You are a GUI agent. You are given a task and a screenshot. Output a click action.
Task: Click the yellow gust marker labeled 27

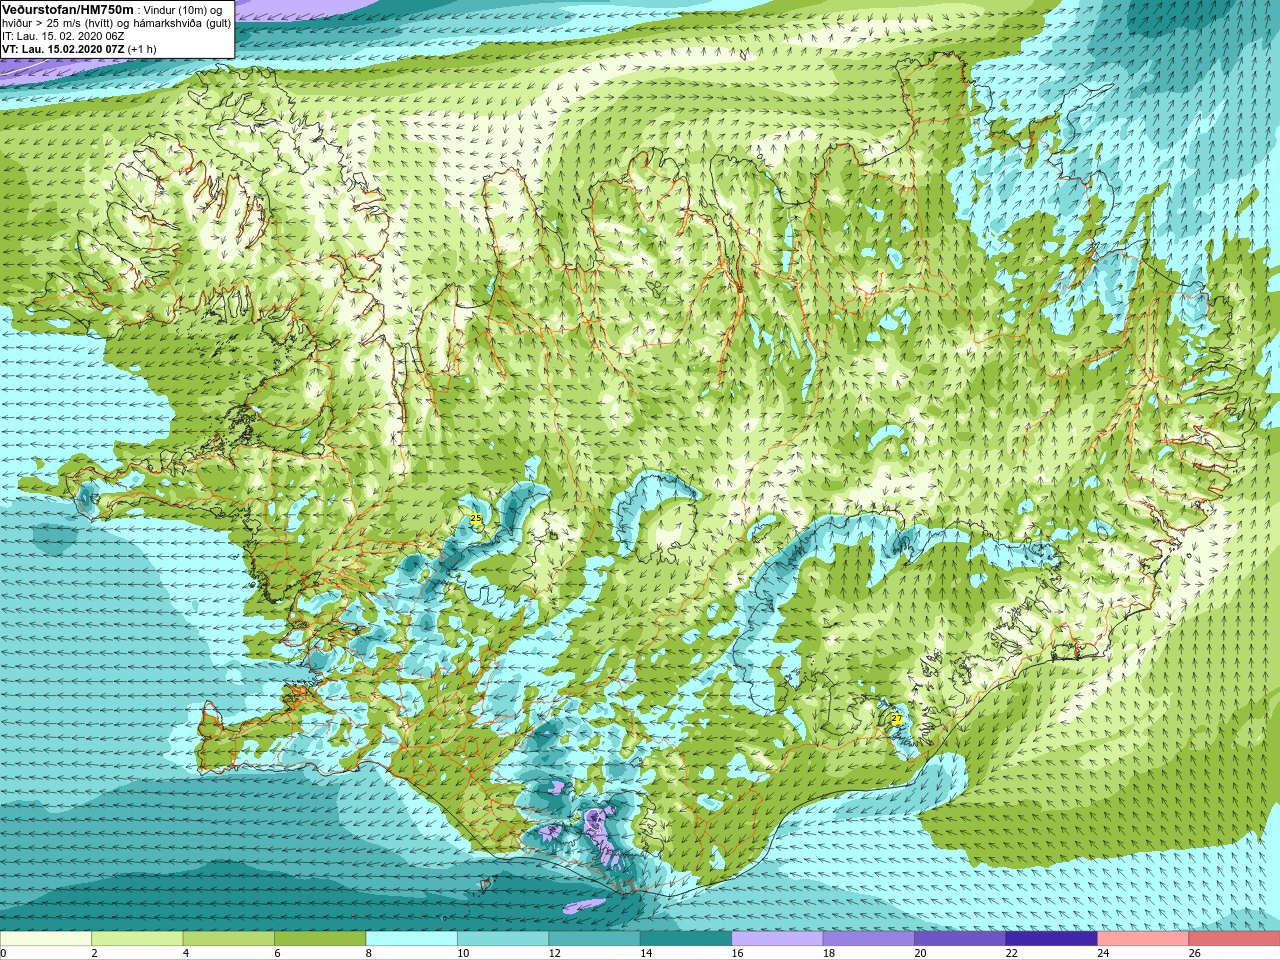point(896,719)
